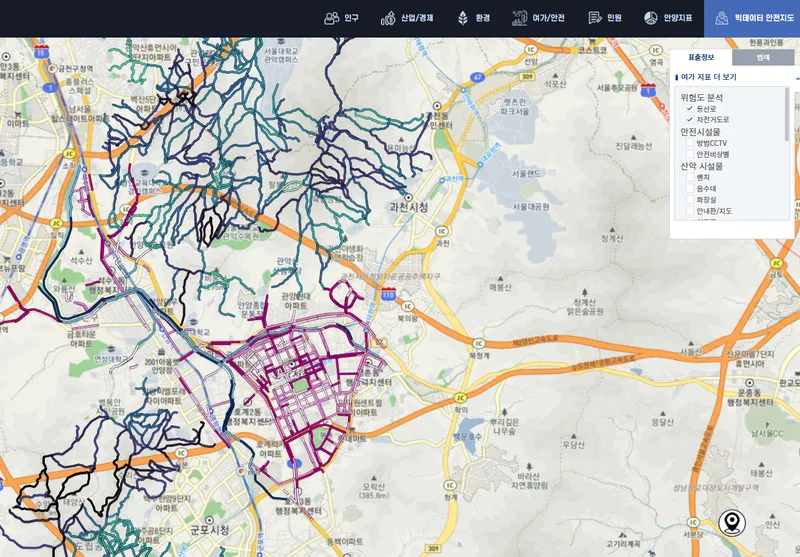Click the 산업/경제 money bag icon
The image size is (800, 557).
[387, 18]
